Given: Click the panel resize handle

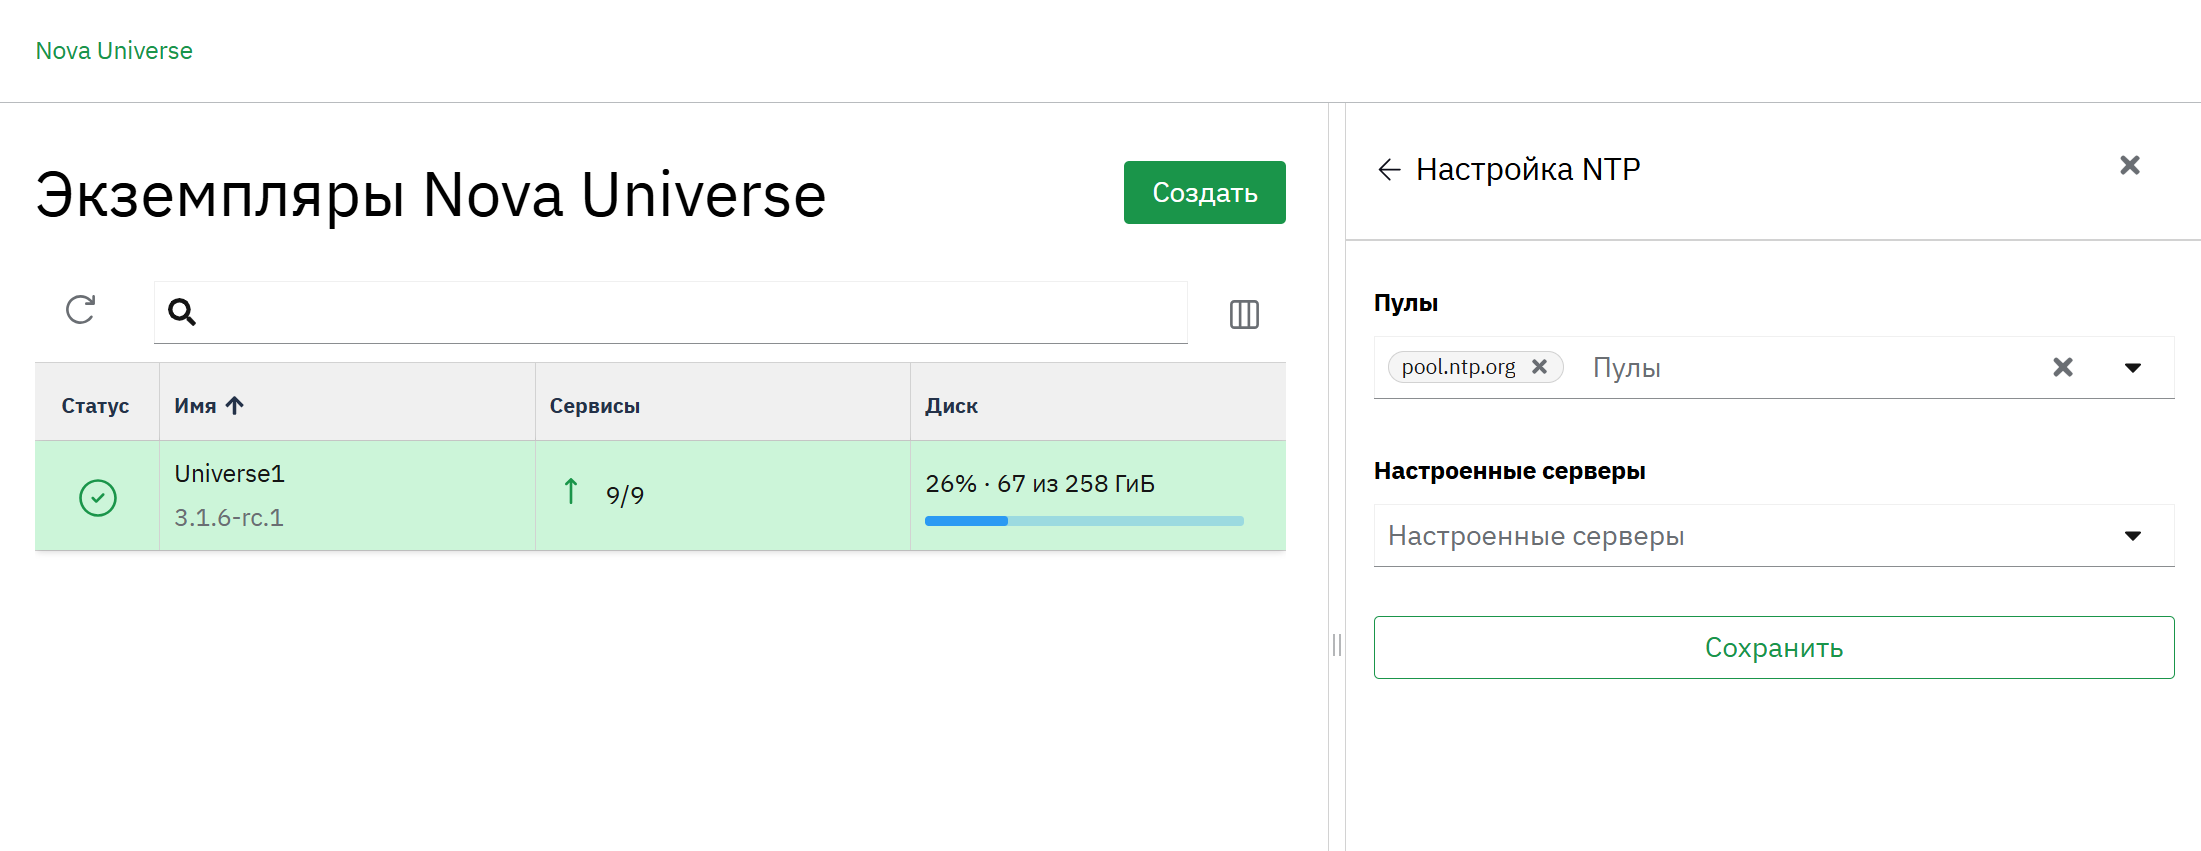Looking at the screenshot, I should 1337,645.
